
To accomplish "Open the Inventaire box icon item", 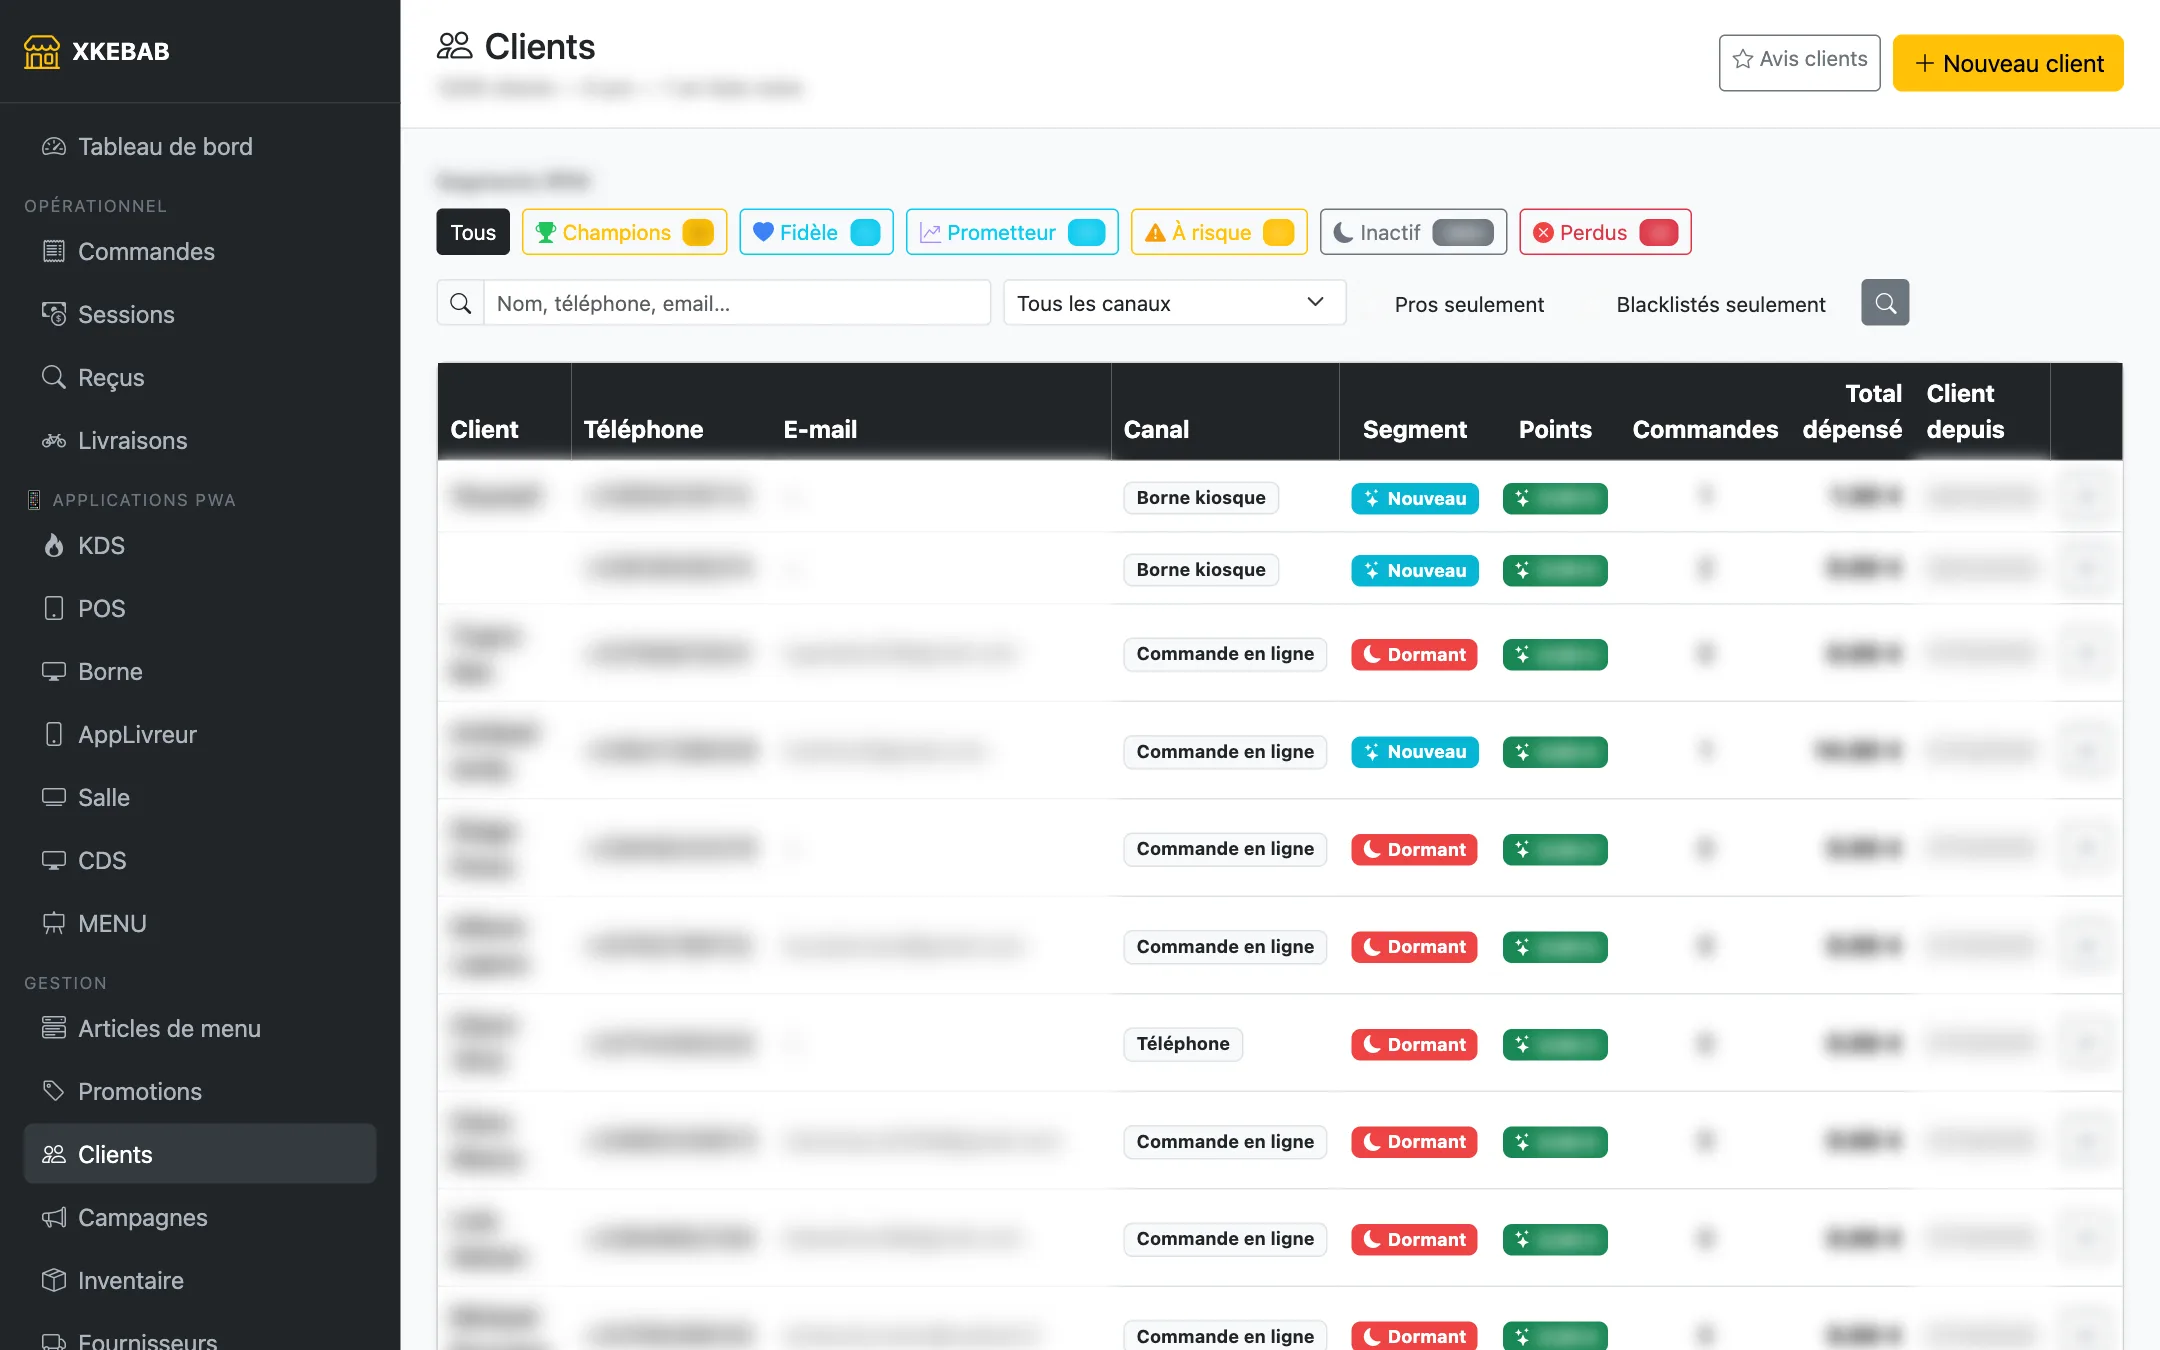I will pyautogui.click(x=54, y=1280).
